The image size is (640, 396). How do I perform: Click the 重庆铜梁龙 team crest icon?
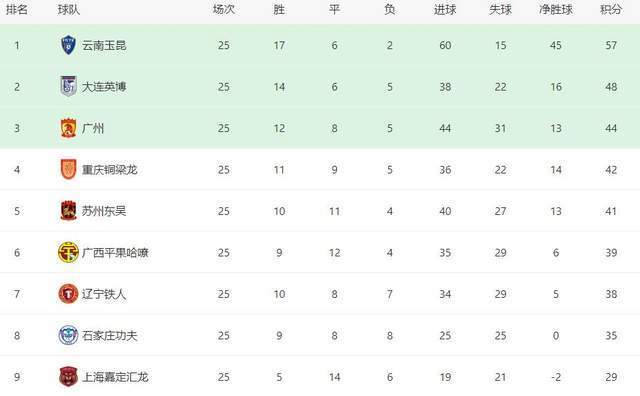68,169
